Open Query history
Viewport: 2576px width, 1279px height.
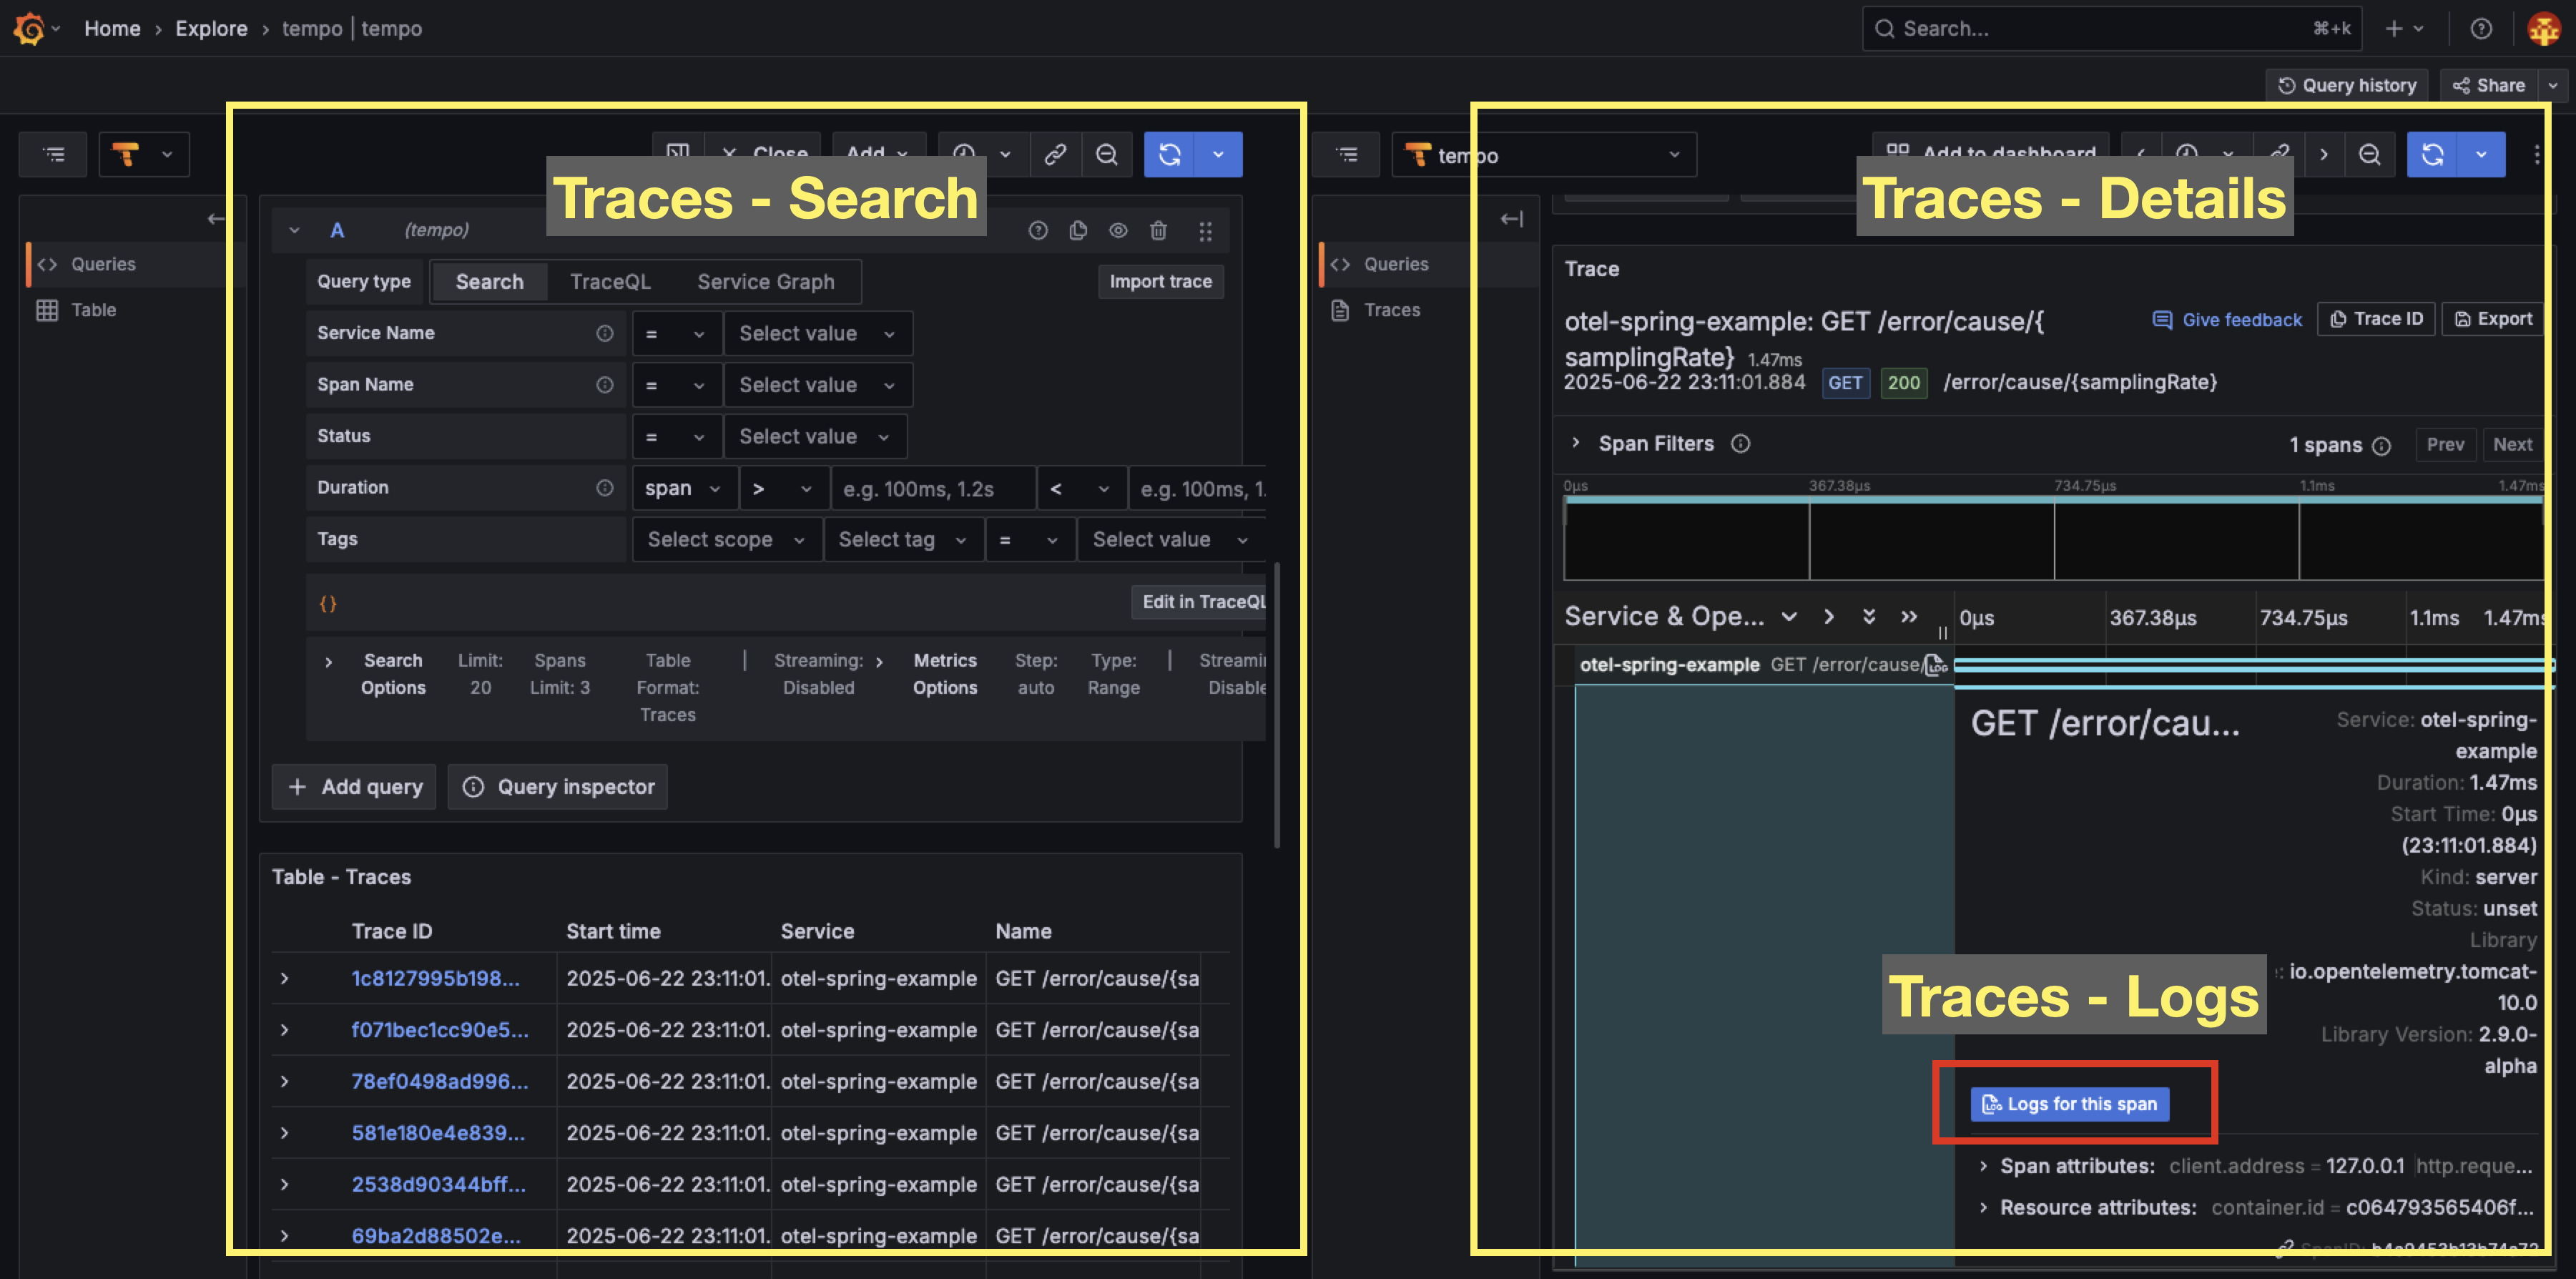coord(2346,85)
